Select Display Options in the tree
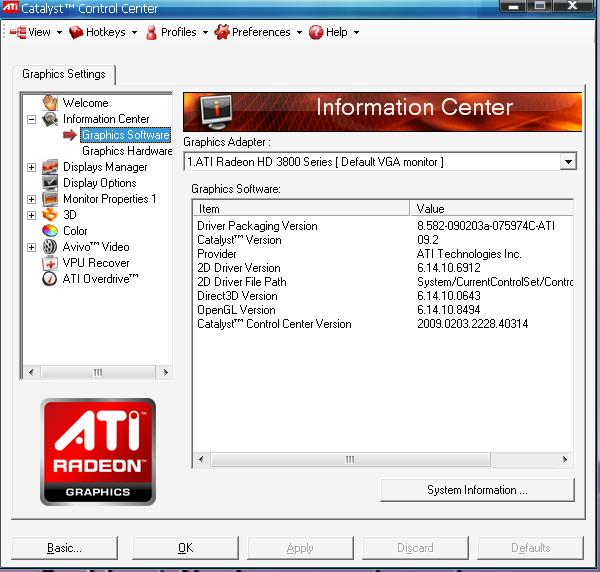600x572 pixels. (99, 183)
